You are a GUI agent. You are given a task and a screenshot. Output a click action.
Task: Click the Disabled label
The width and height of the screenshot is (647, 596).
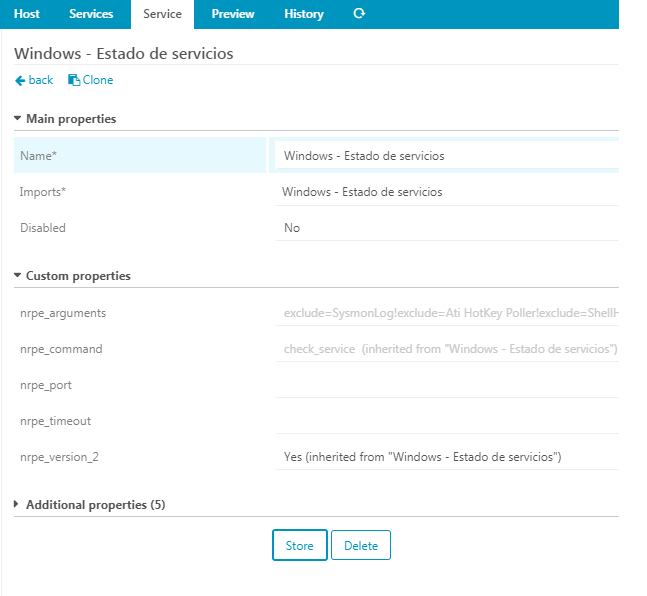point(43,228)
